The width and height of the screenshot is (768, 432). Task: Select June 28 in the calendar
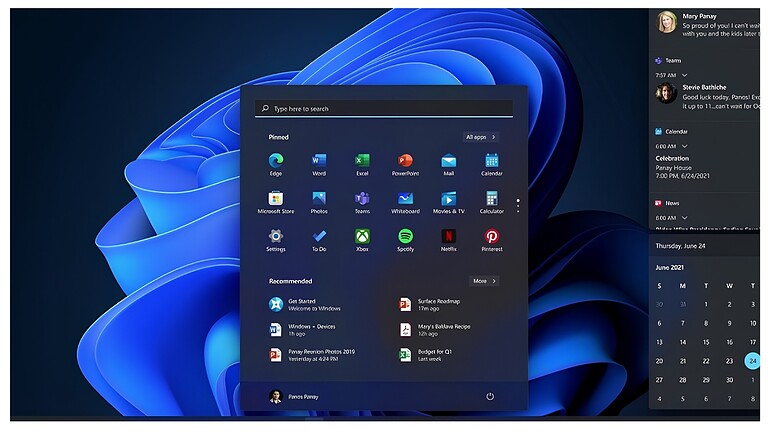coord(682,380)
